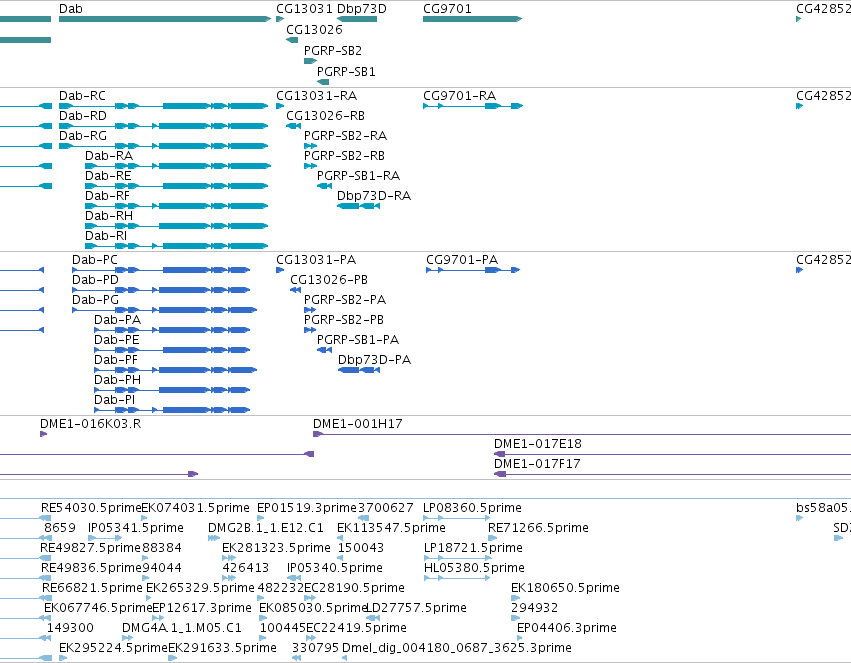The width and height of the screenshot is (851, 663).
Task: Open the DME1-017E18 clone label
Action: 537,444
